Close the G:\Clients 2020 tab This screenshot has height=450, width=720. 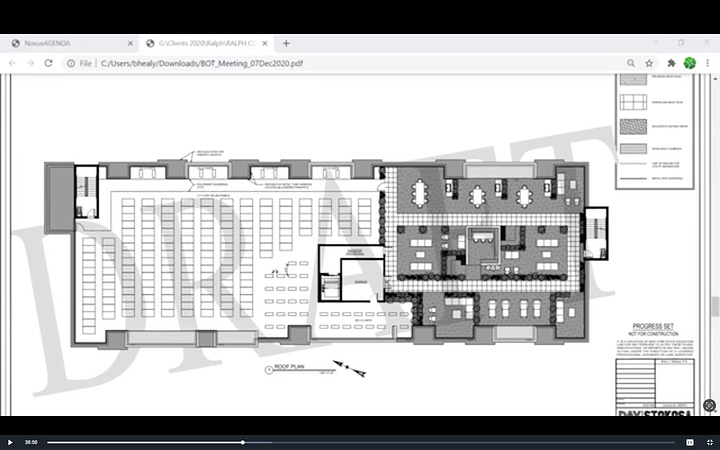[x=265, y=43]
